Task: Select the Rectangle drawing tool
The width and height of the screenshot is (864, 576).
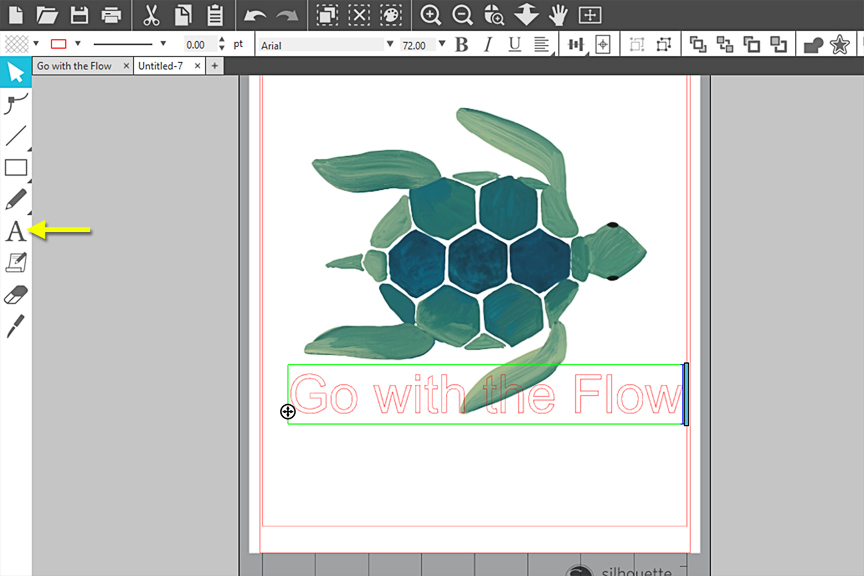Action: (x=16, y=168)
